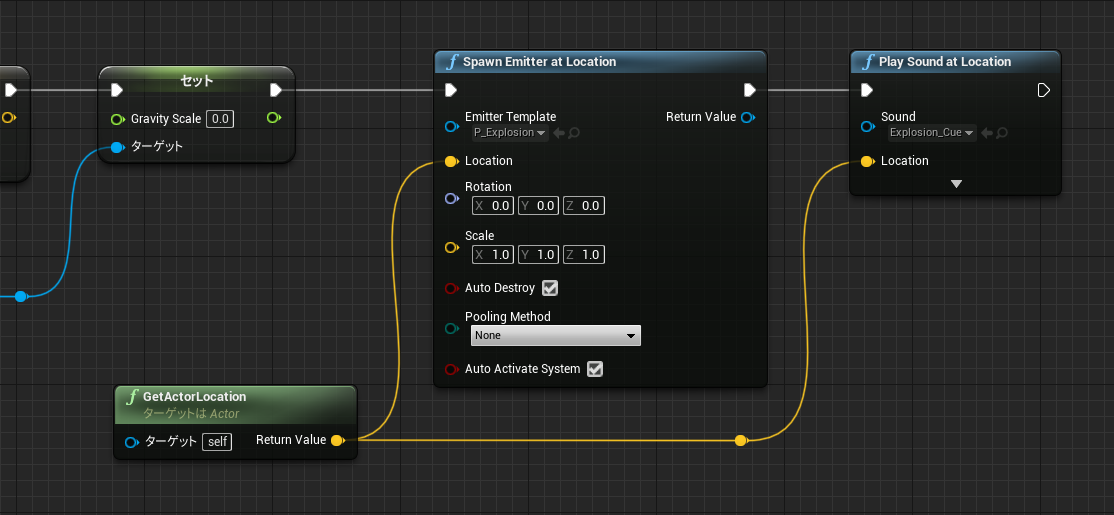Image resolution: width=1114 pixels, height=515 pixels.
Task: Click the 'Emitter Template' label text
Action: click(510, 116)
